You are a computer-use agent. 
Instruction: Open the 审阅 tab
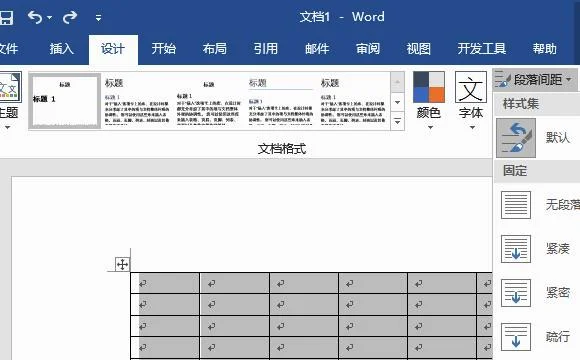pos(368,49)
